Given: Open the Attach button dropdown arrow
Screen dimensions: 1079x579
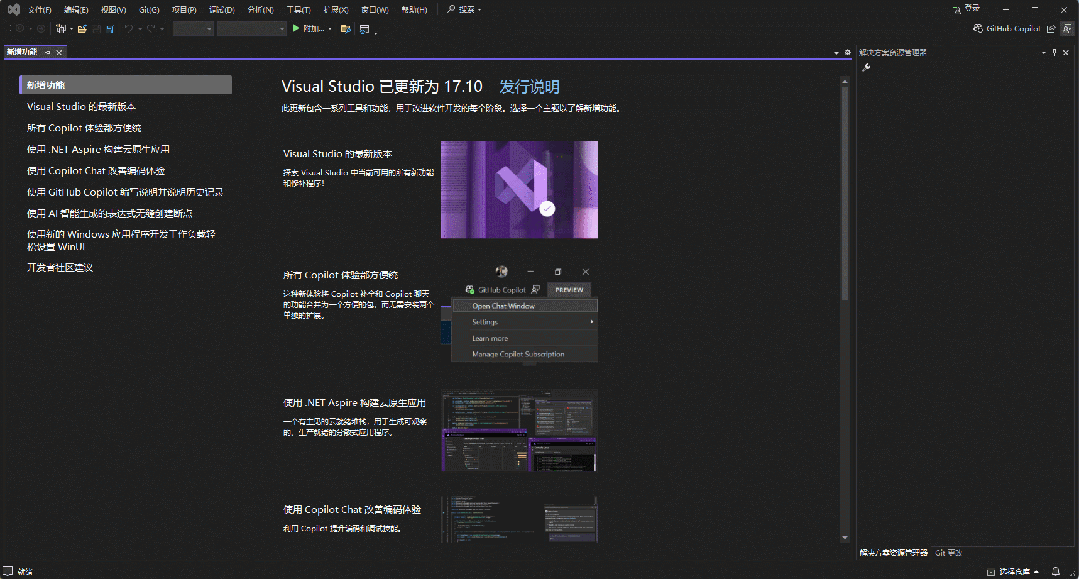Looking at the screenshot, I should click(330, 29).
